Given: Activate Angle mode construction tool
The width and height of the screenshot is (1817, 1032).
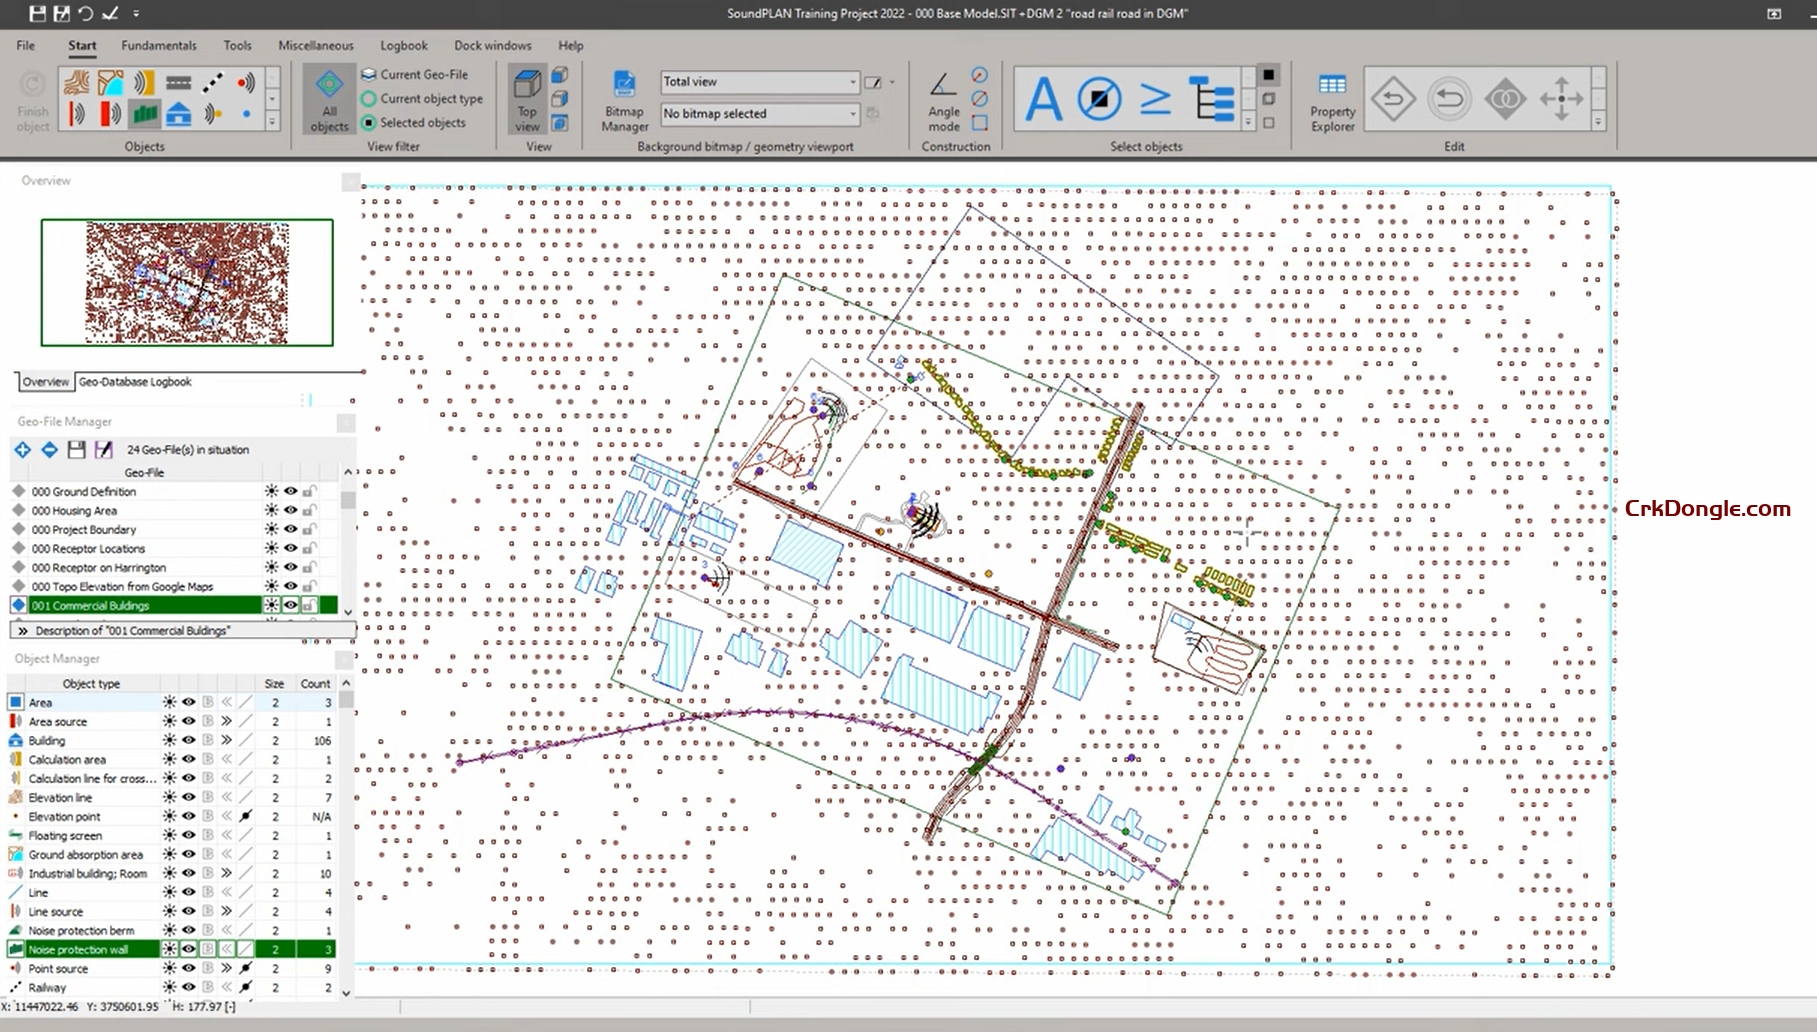Looking at the screenshot, I should click(x=943, y=101).
